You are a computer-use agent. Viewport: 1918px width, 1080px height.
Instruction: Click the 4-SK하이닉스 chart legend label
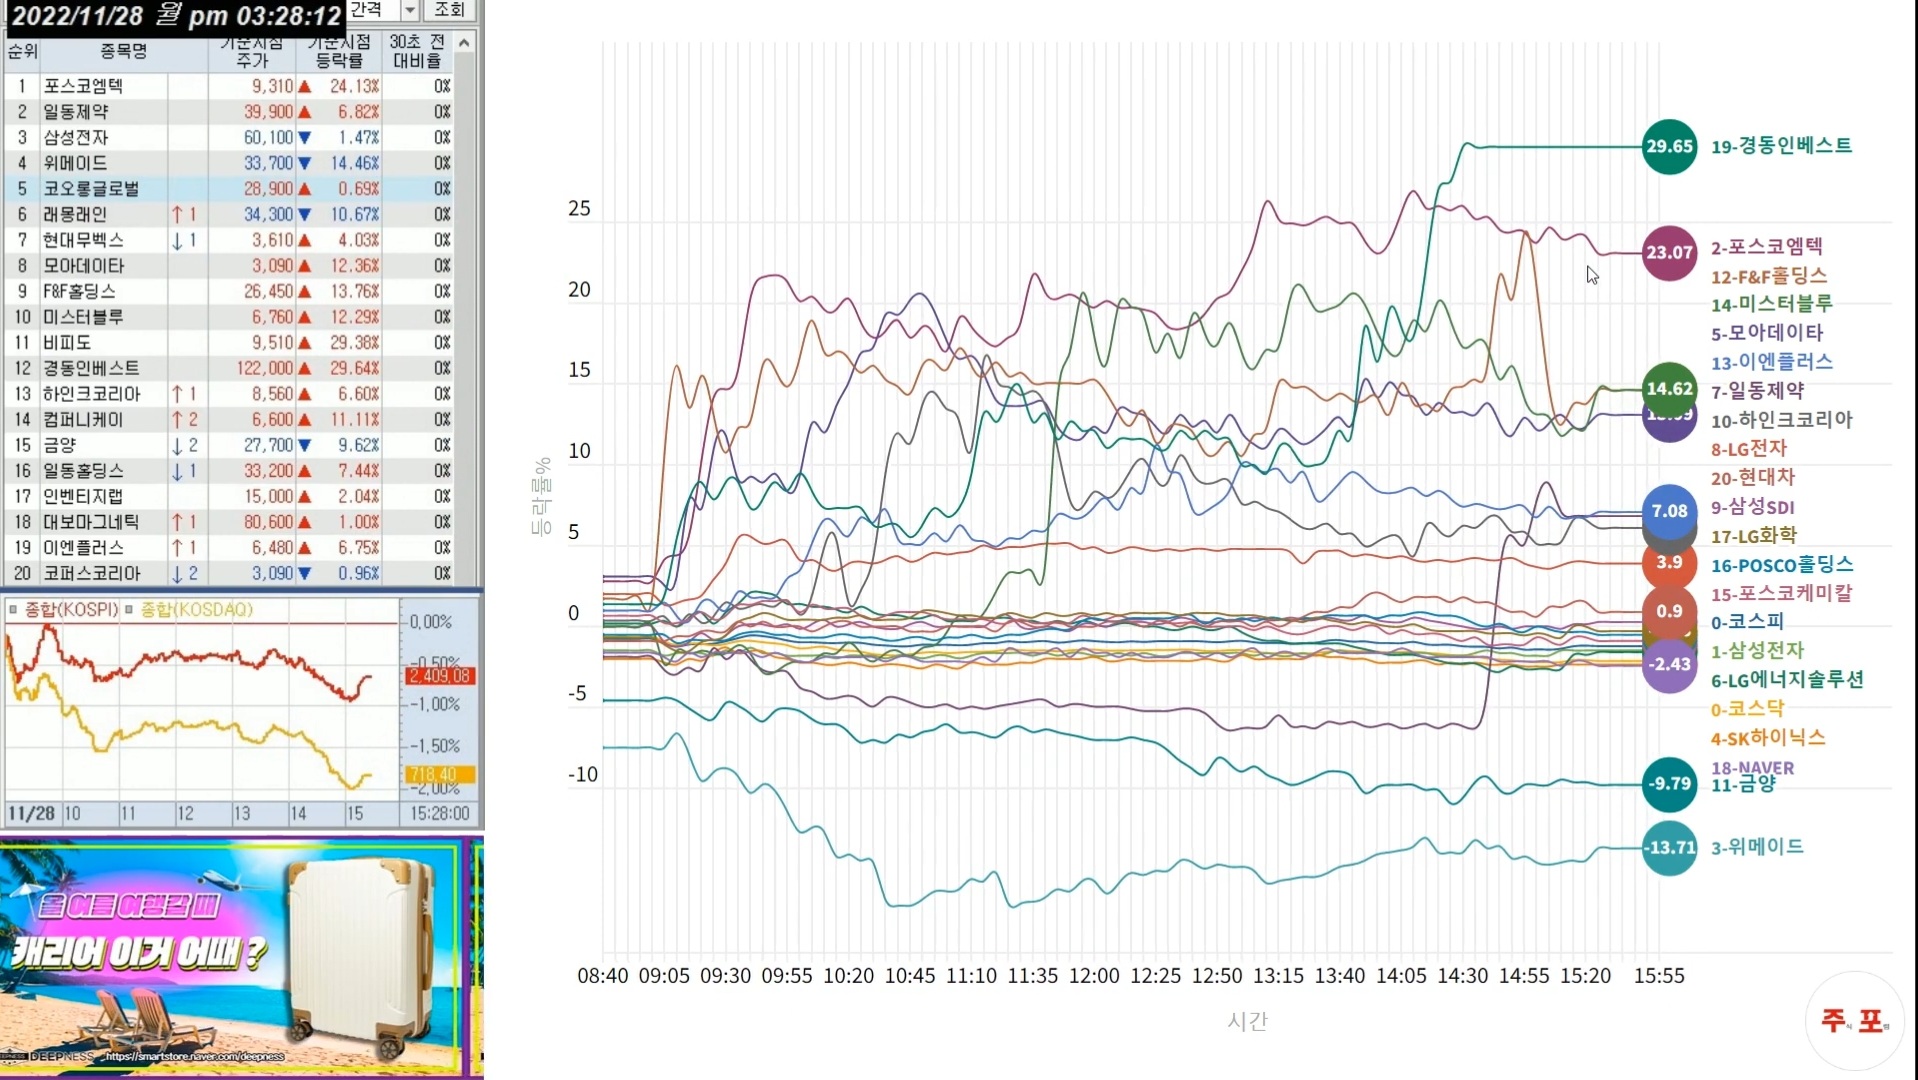coord(1768,738)
